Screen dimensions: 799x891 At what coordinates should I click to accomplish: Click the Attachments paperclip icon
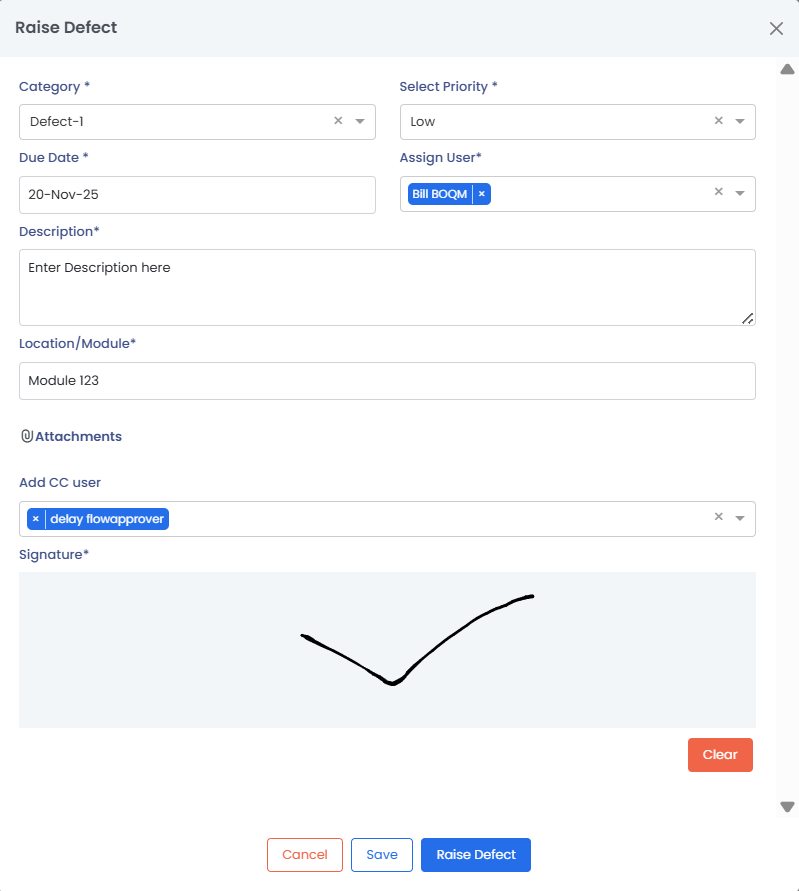tap(27, 436)
